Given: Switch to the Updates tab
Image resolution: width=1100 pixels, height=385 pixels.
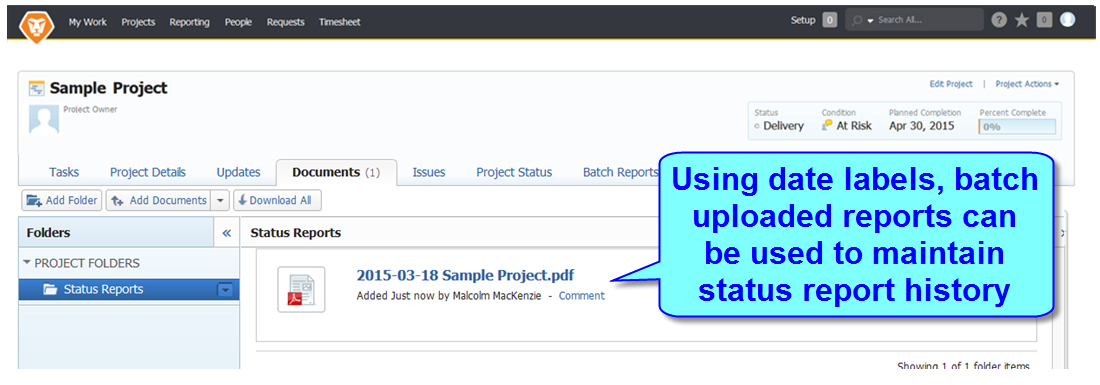Looking at the screenshot, I should (239, 173).
